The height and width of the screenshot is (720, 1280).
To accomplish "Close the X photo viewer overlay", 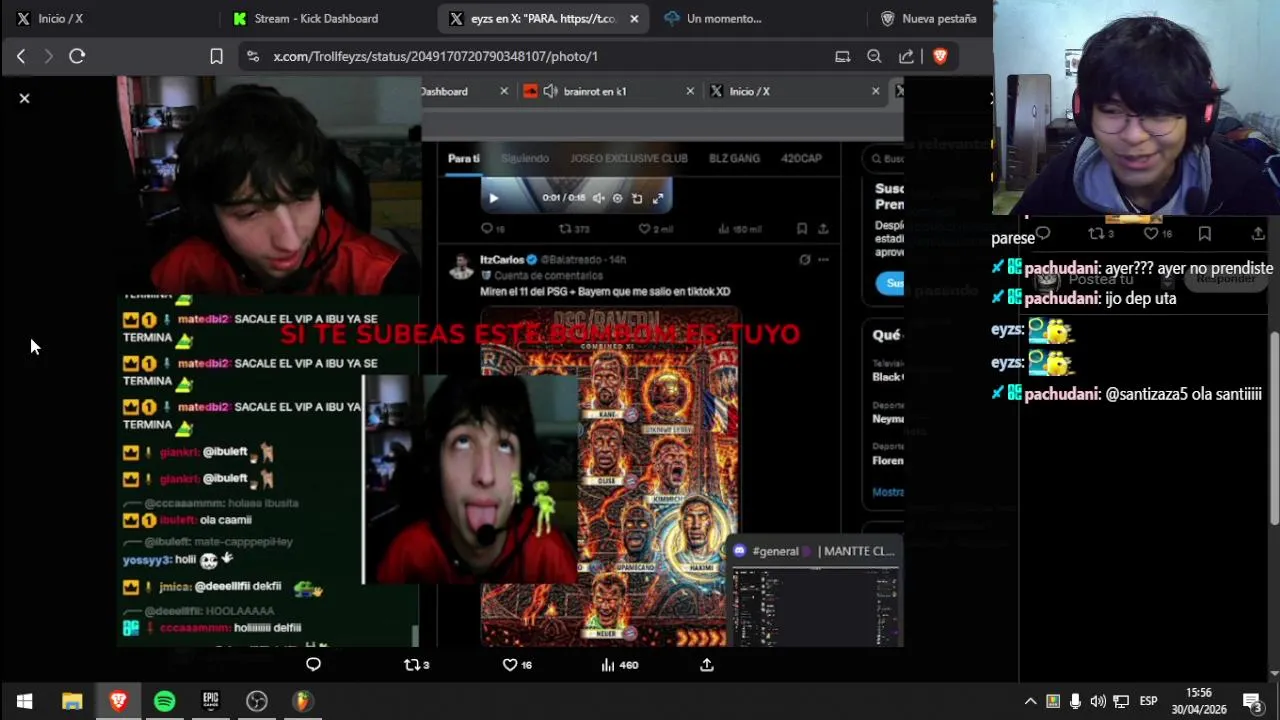I will point(24,98).
